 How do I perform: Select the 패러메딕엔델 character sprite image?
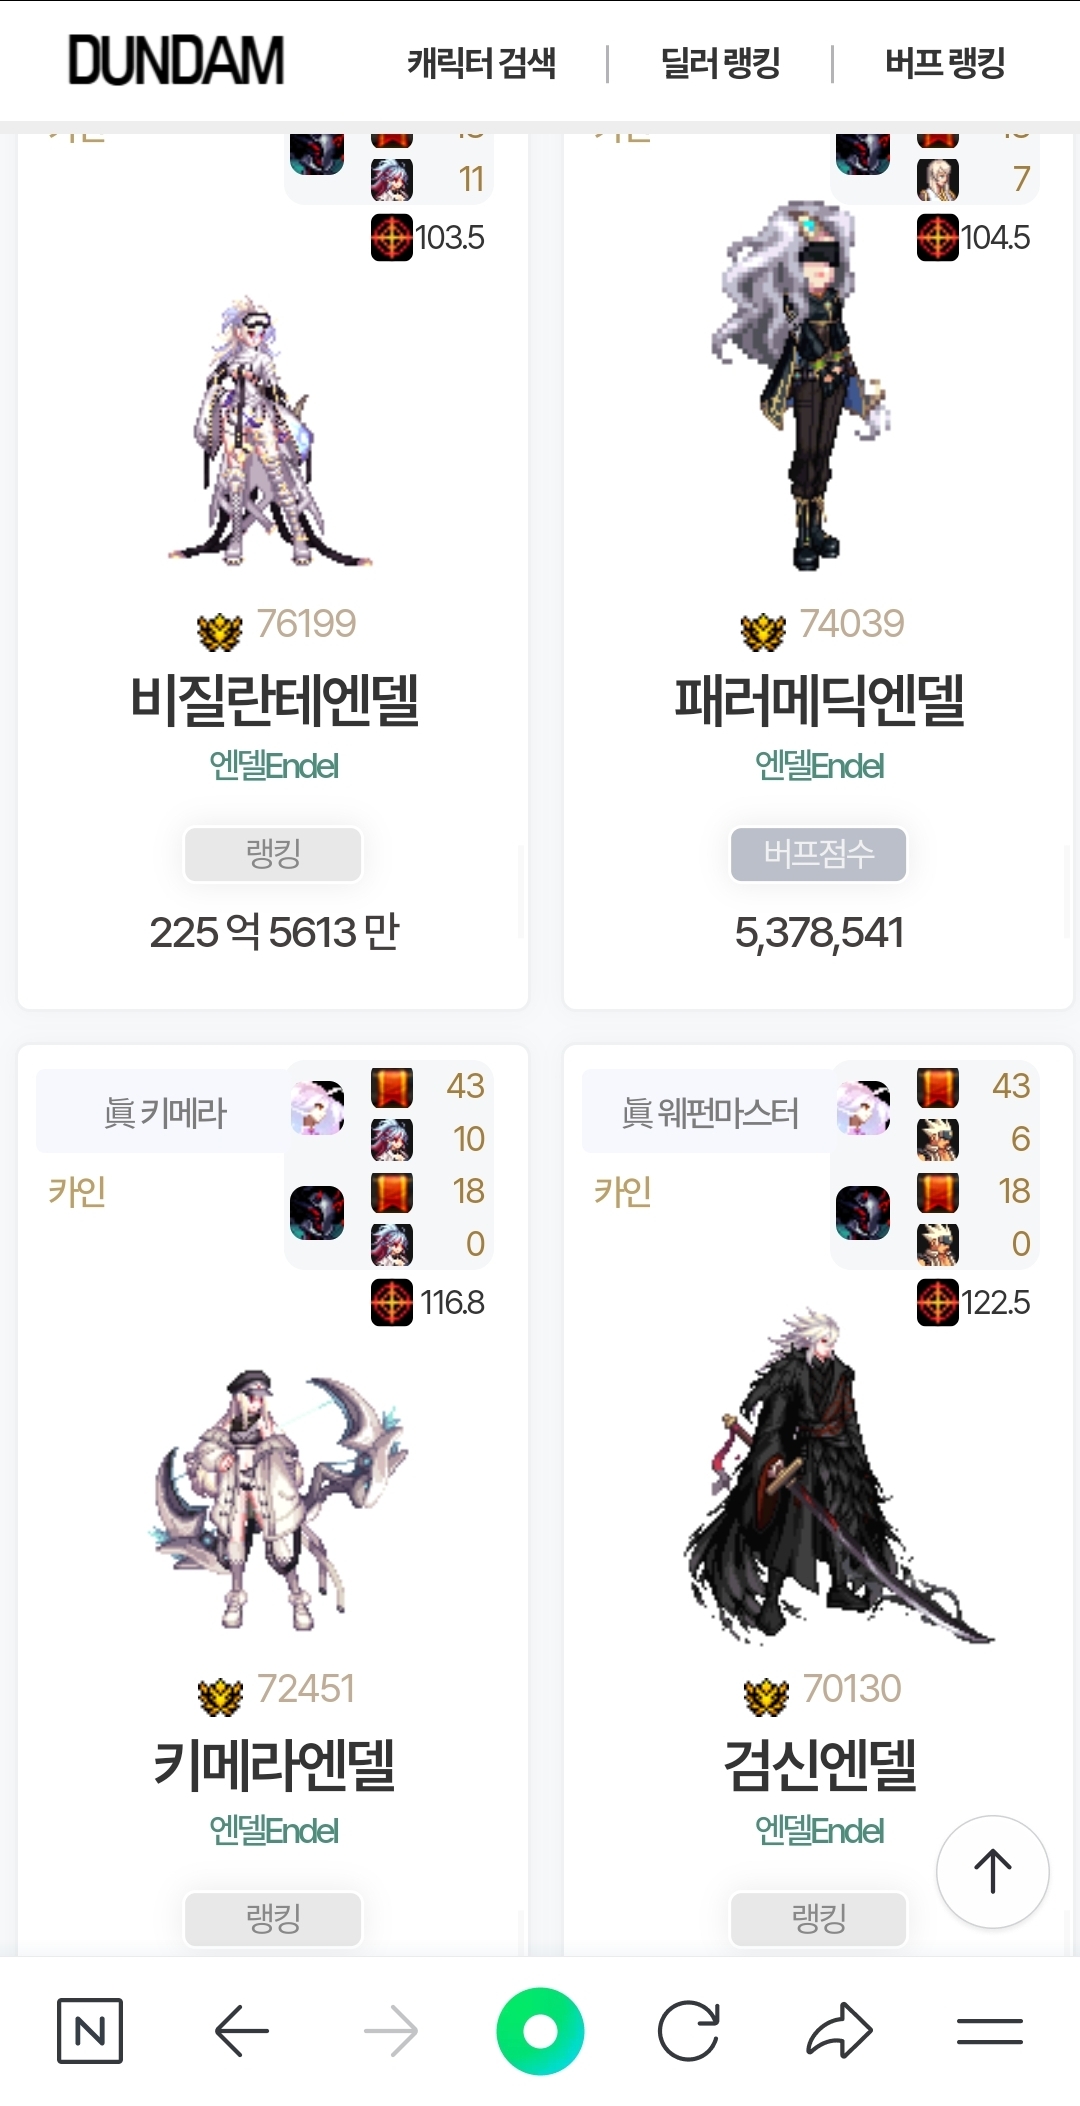click(800, 386)
